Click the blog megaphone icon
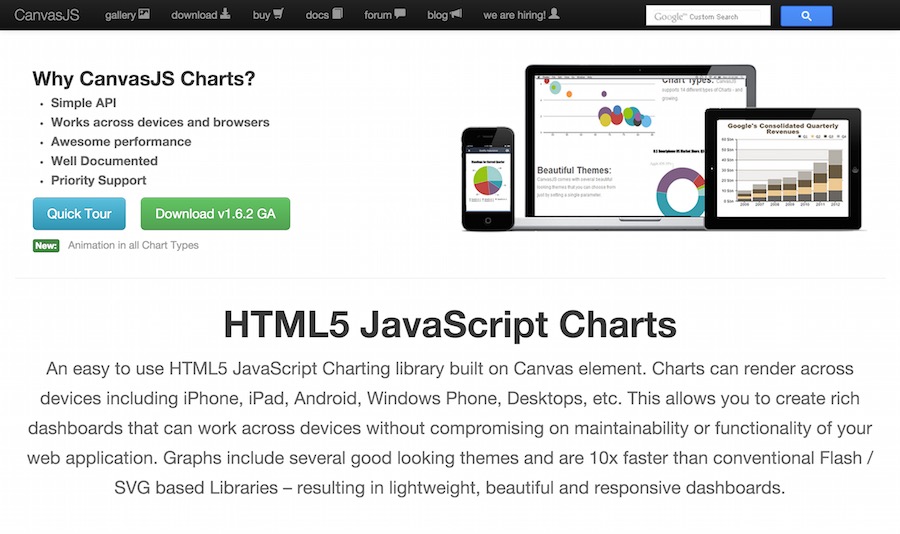This screenshot has width=900, height=534. click(x=456, y=14)
